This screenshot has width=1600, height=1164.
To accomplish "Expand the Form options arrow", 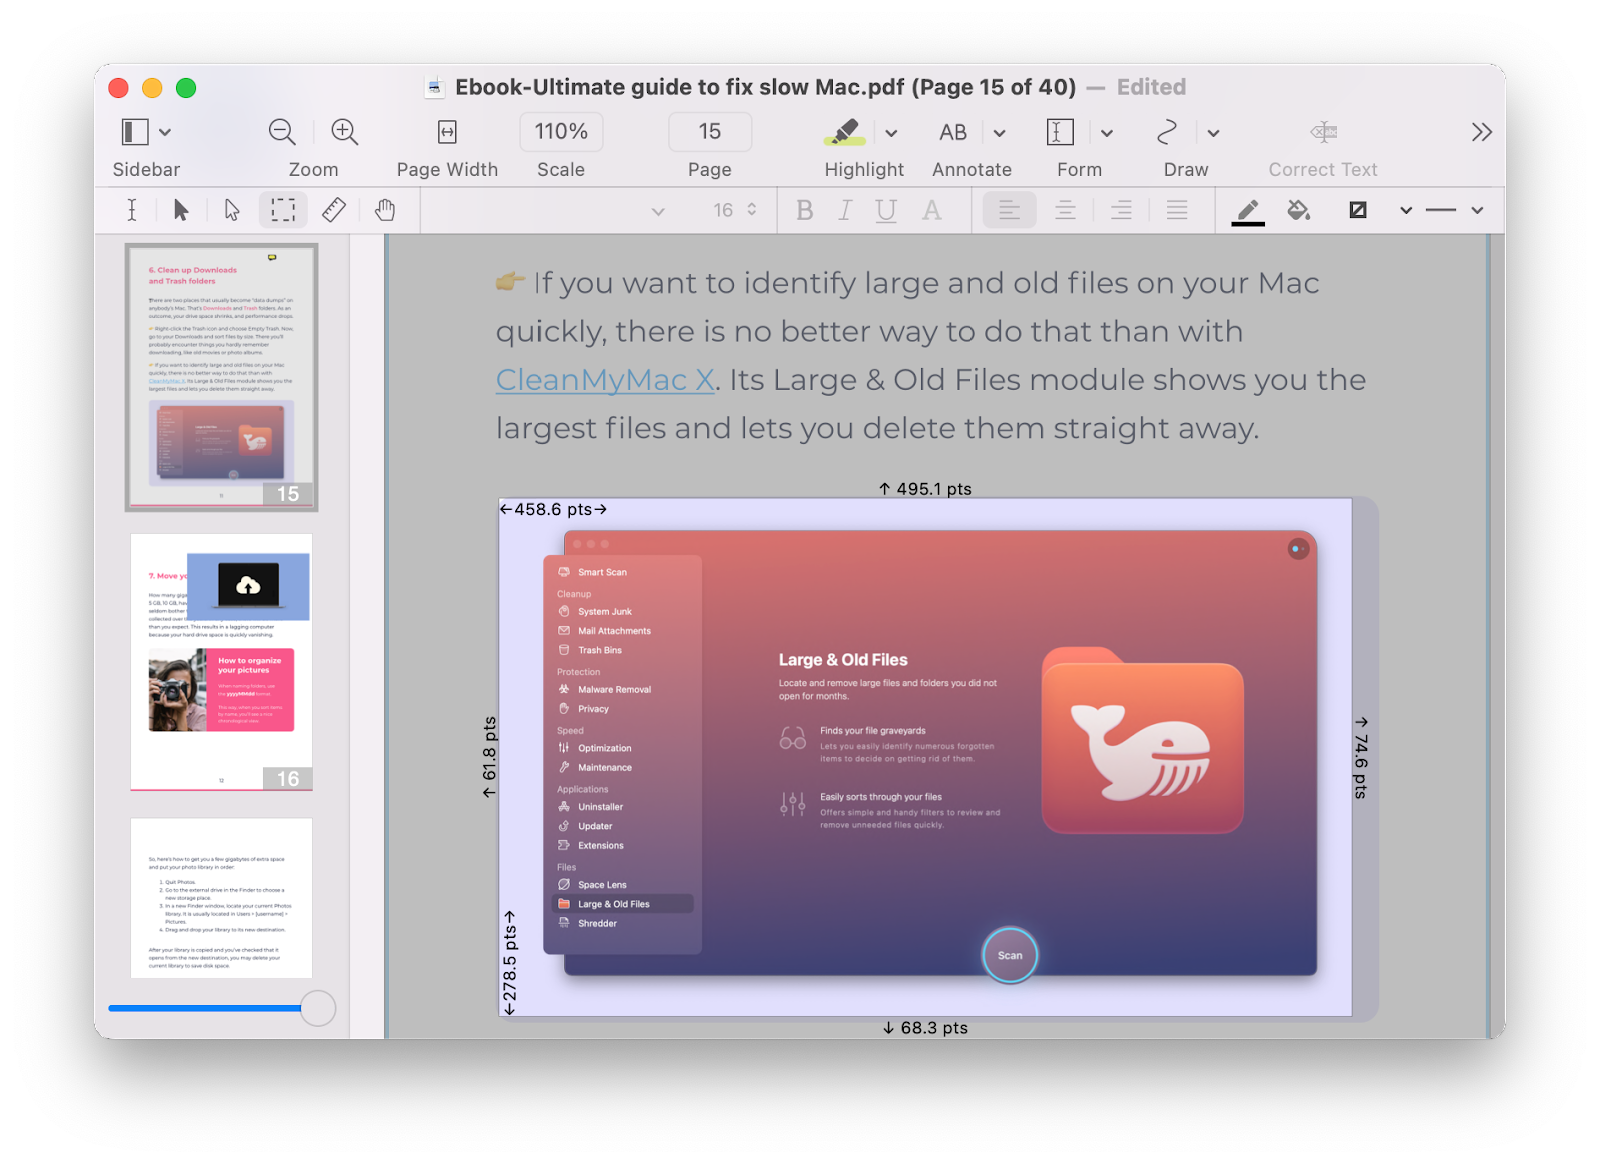I will pyautogui.click(x=1107, y=133).
